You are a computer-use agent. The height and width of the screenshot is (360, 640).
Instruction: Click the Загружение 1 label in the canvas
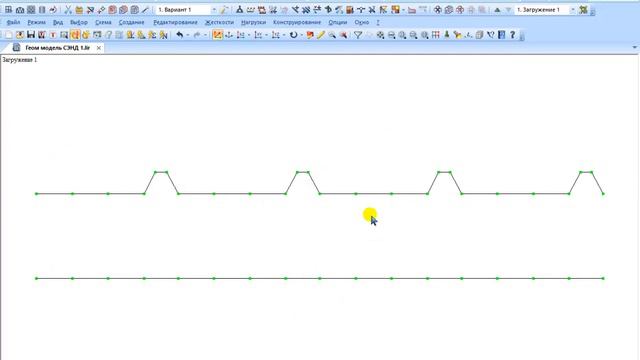(x=20, y=60)
